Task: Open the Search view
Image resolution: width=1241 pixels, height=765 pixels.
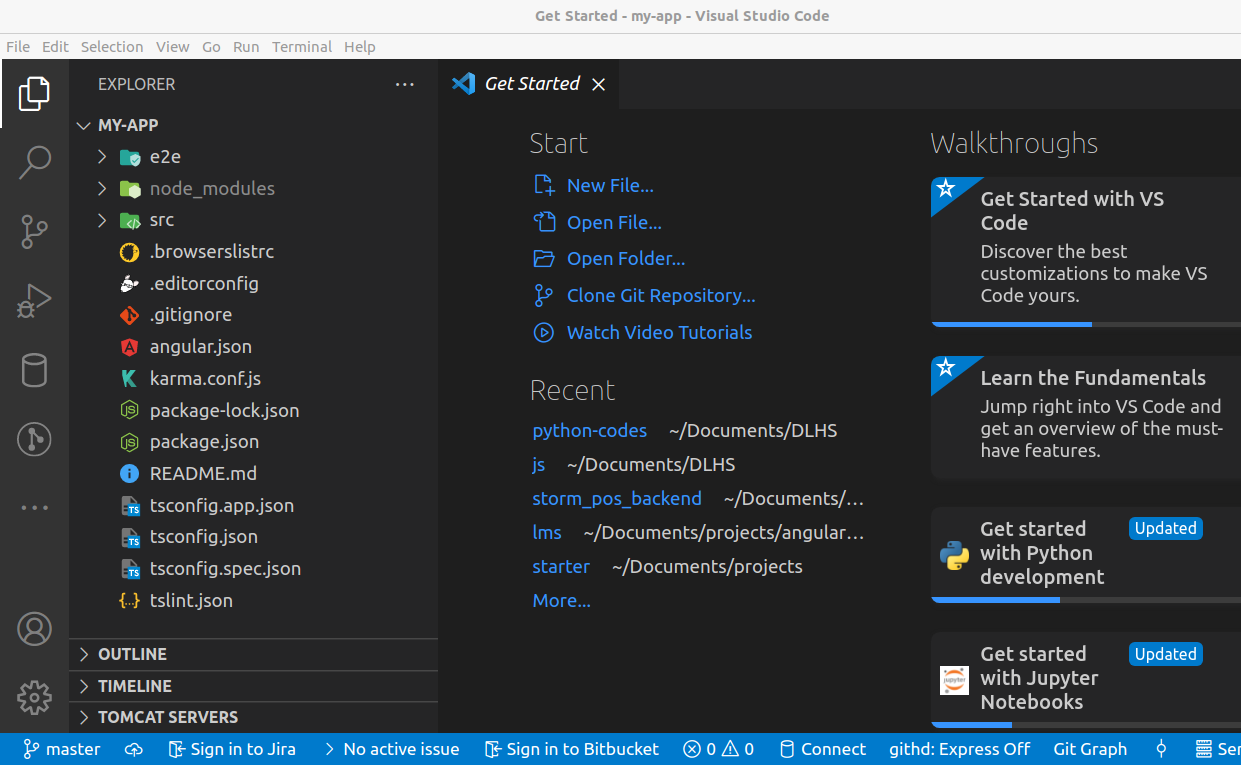Action: pos(34,161)
